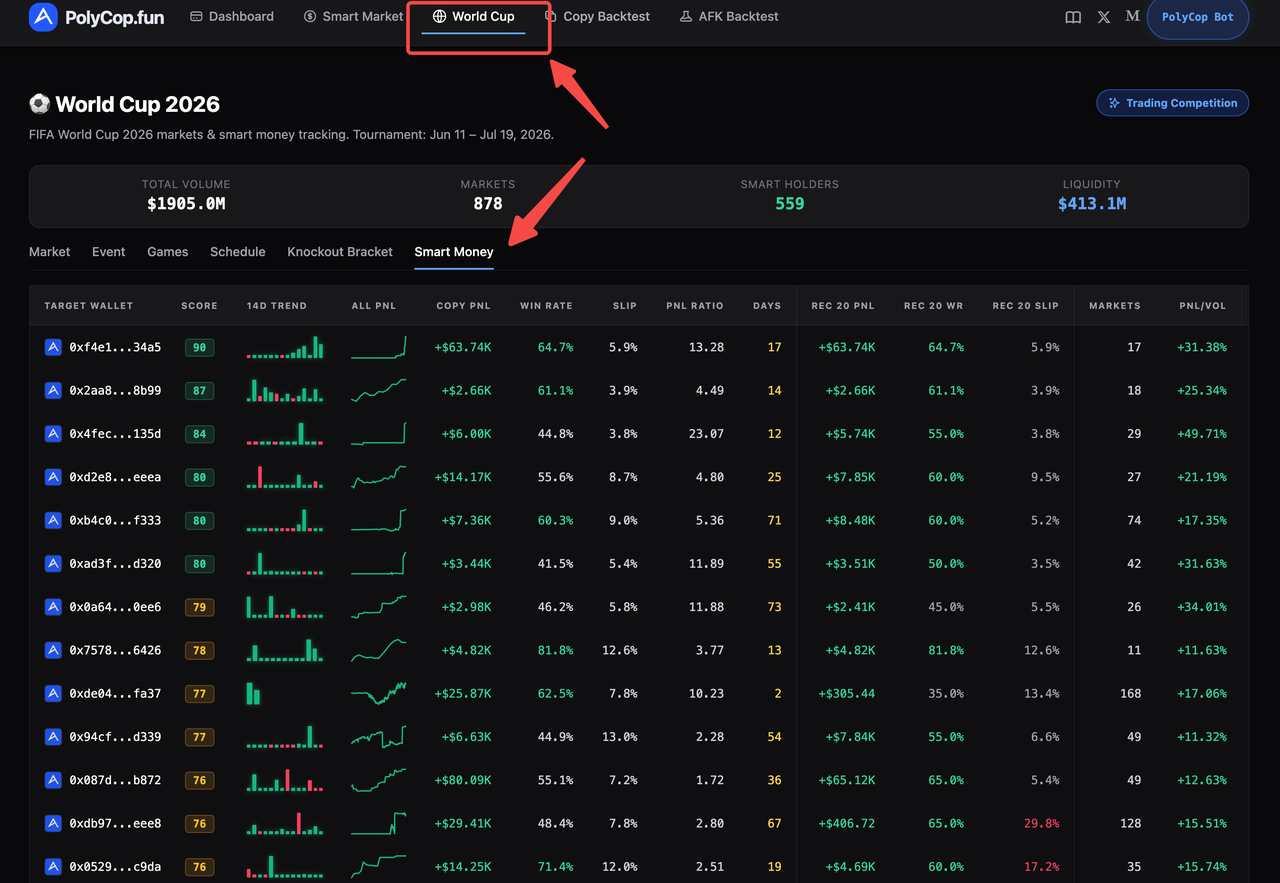
Task: Click All PNL sparkline for 0xde04...fa37
Action: pos(379,693)
